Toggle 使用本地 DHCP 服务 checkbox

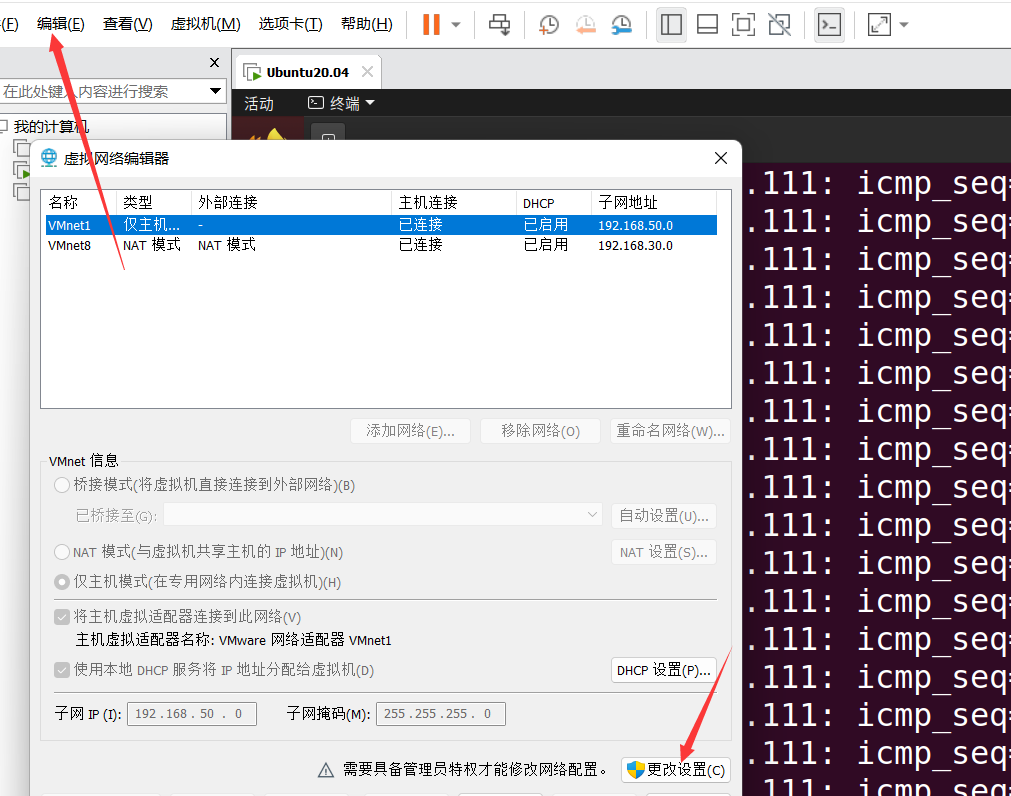coord(62,670)
